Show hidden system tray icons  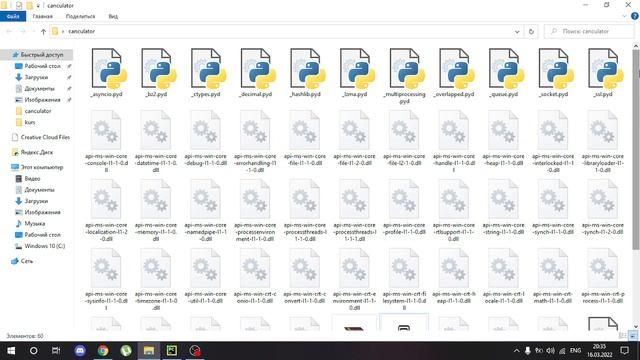516,351
